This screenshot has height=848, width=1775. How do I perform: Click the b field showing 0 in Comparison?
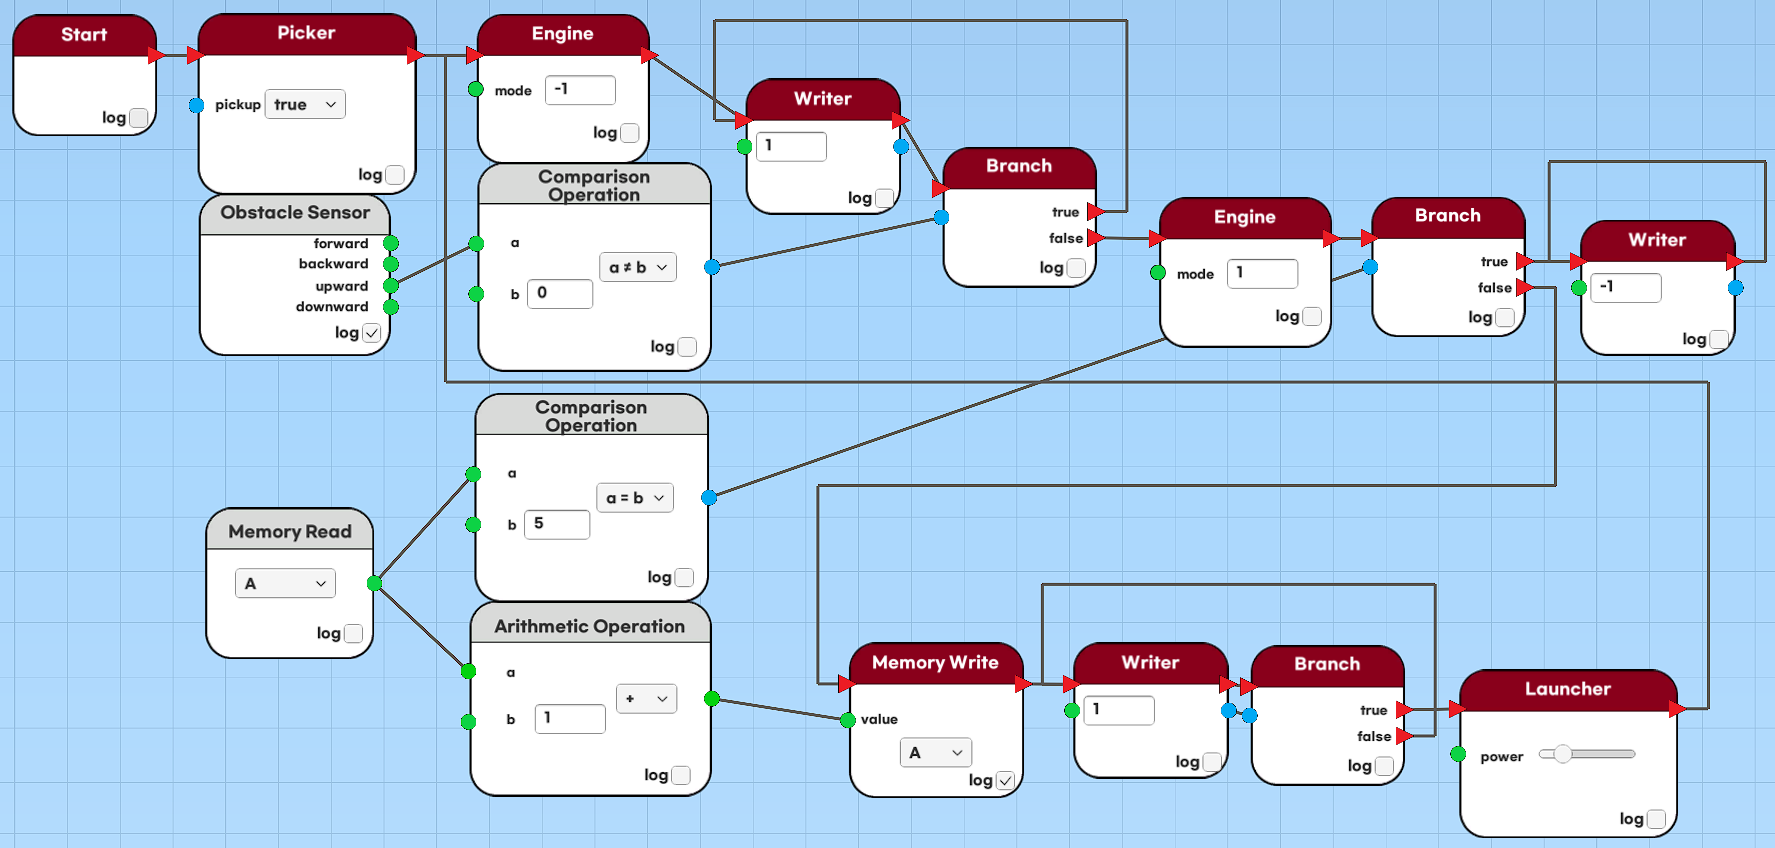click(x=560, y=294)
